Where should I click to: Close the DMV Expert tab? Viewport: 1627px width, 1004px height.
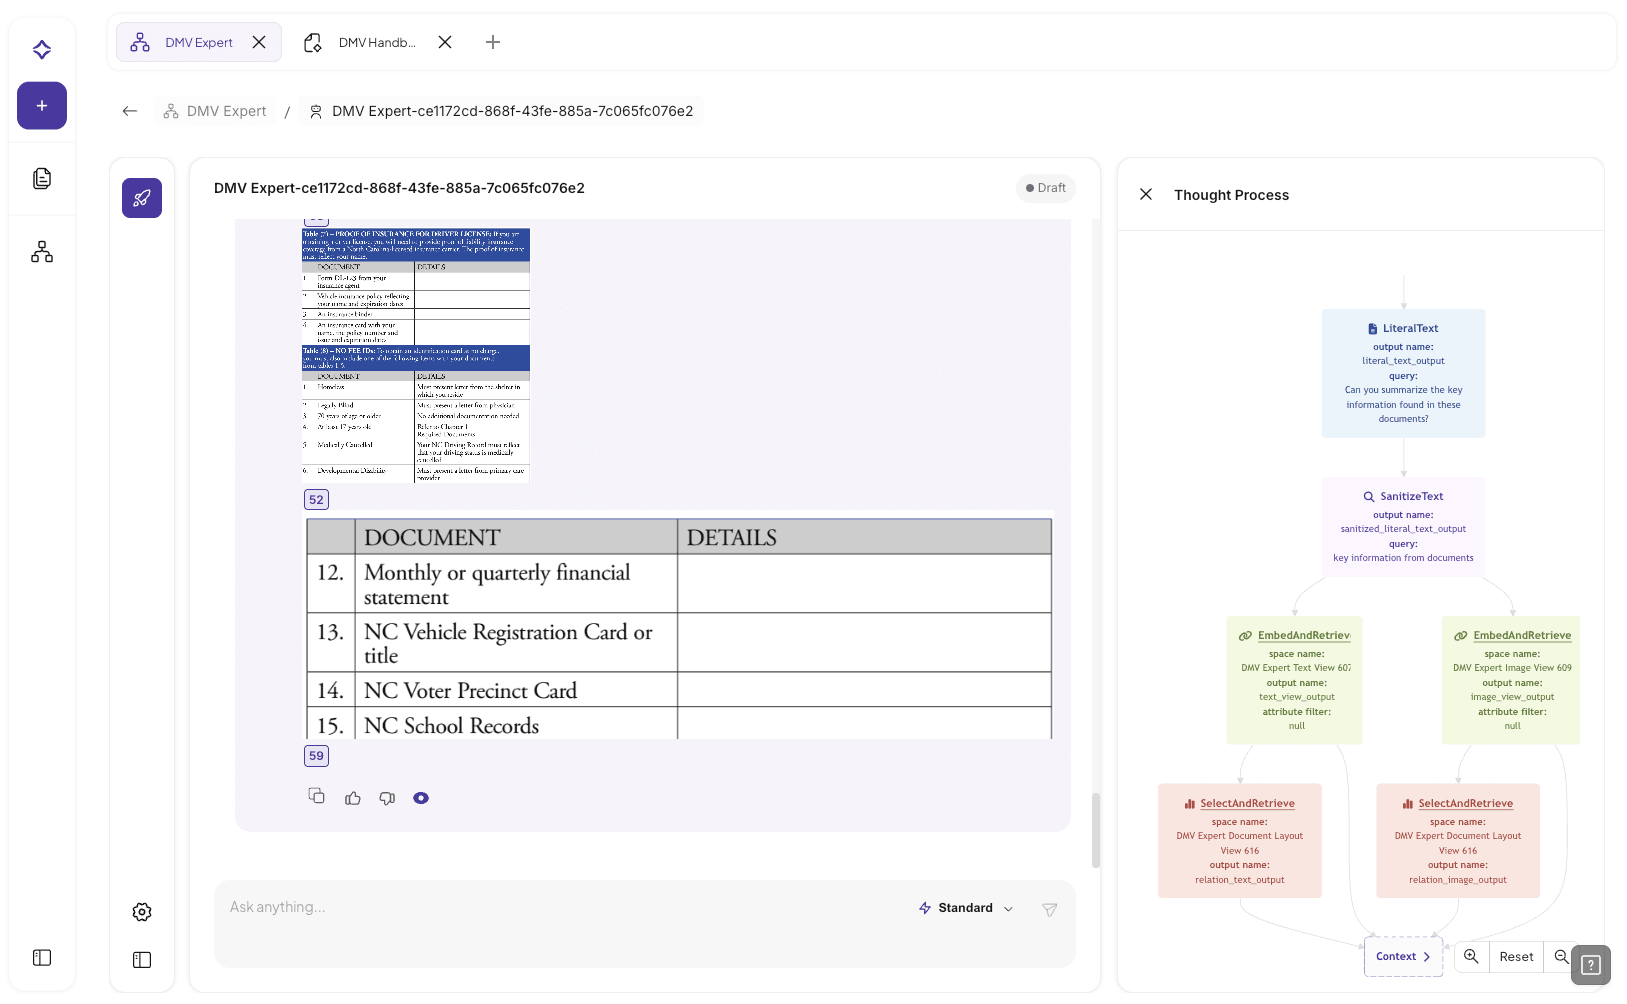click(x=259, y=42)
